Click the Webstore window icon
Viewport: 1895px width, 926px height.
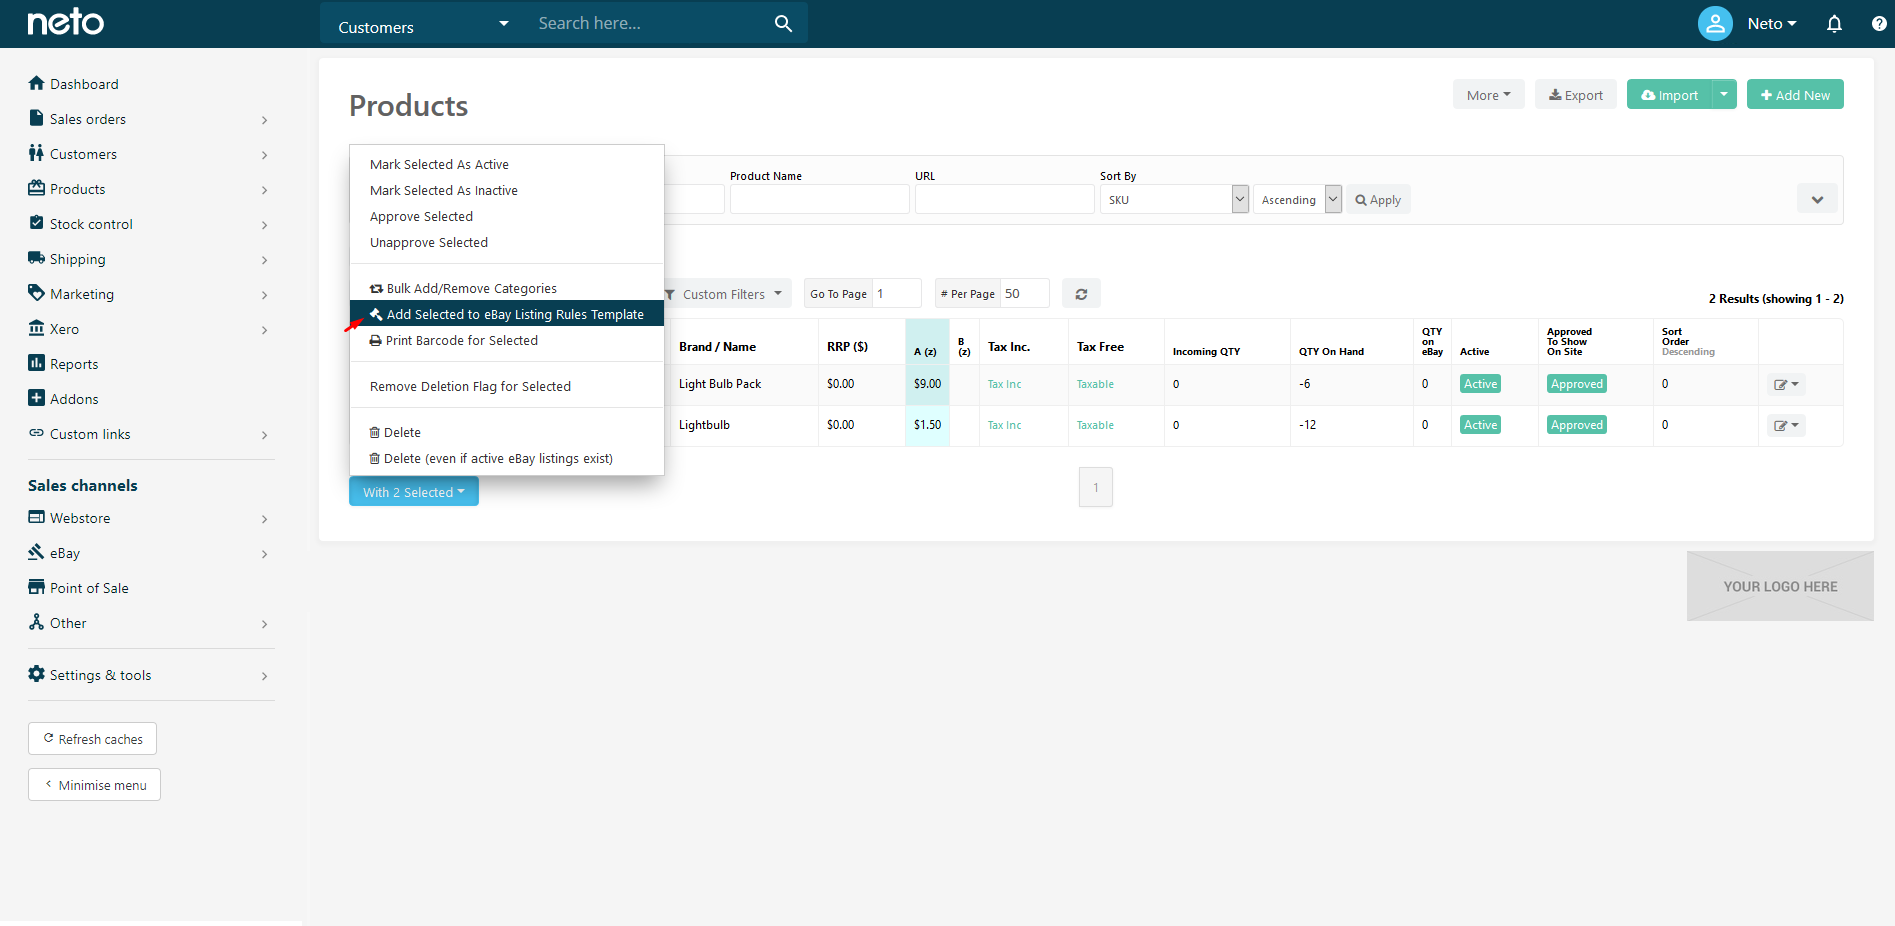tap(37, 517)
